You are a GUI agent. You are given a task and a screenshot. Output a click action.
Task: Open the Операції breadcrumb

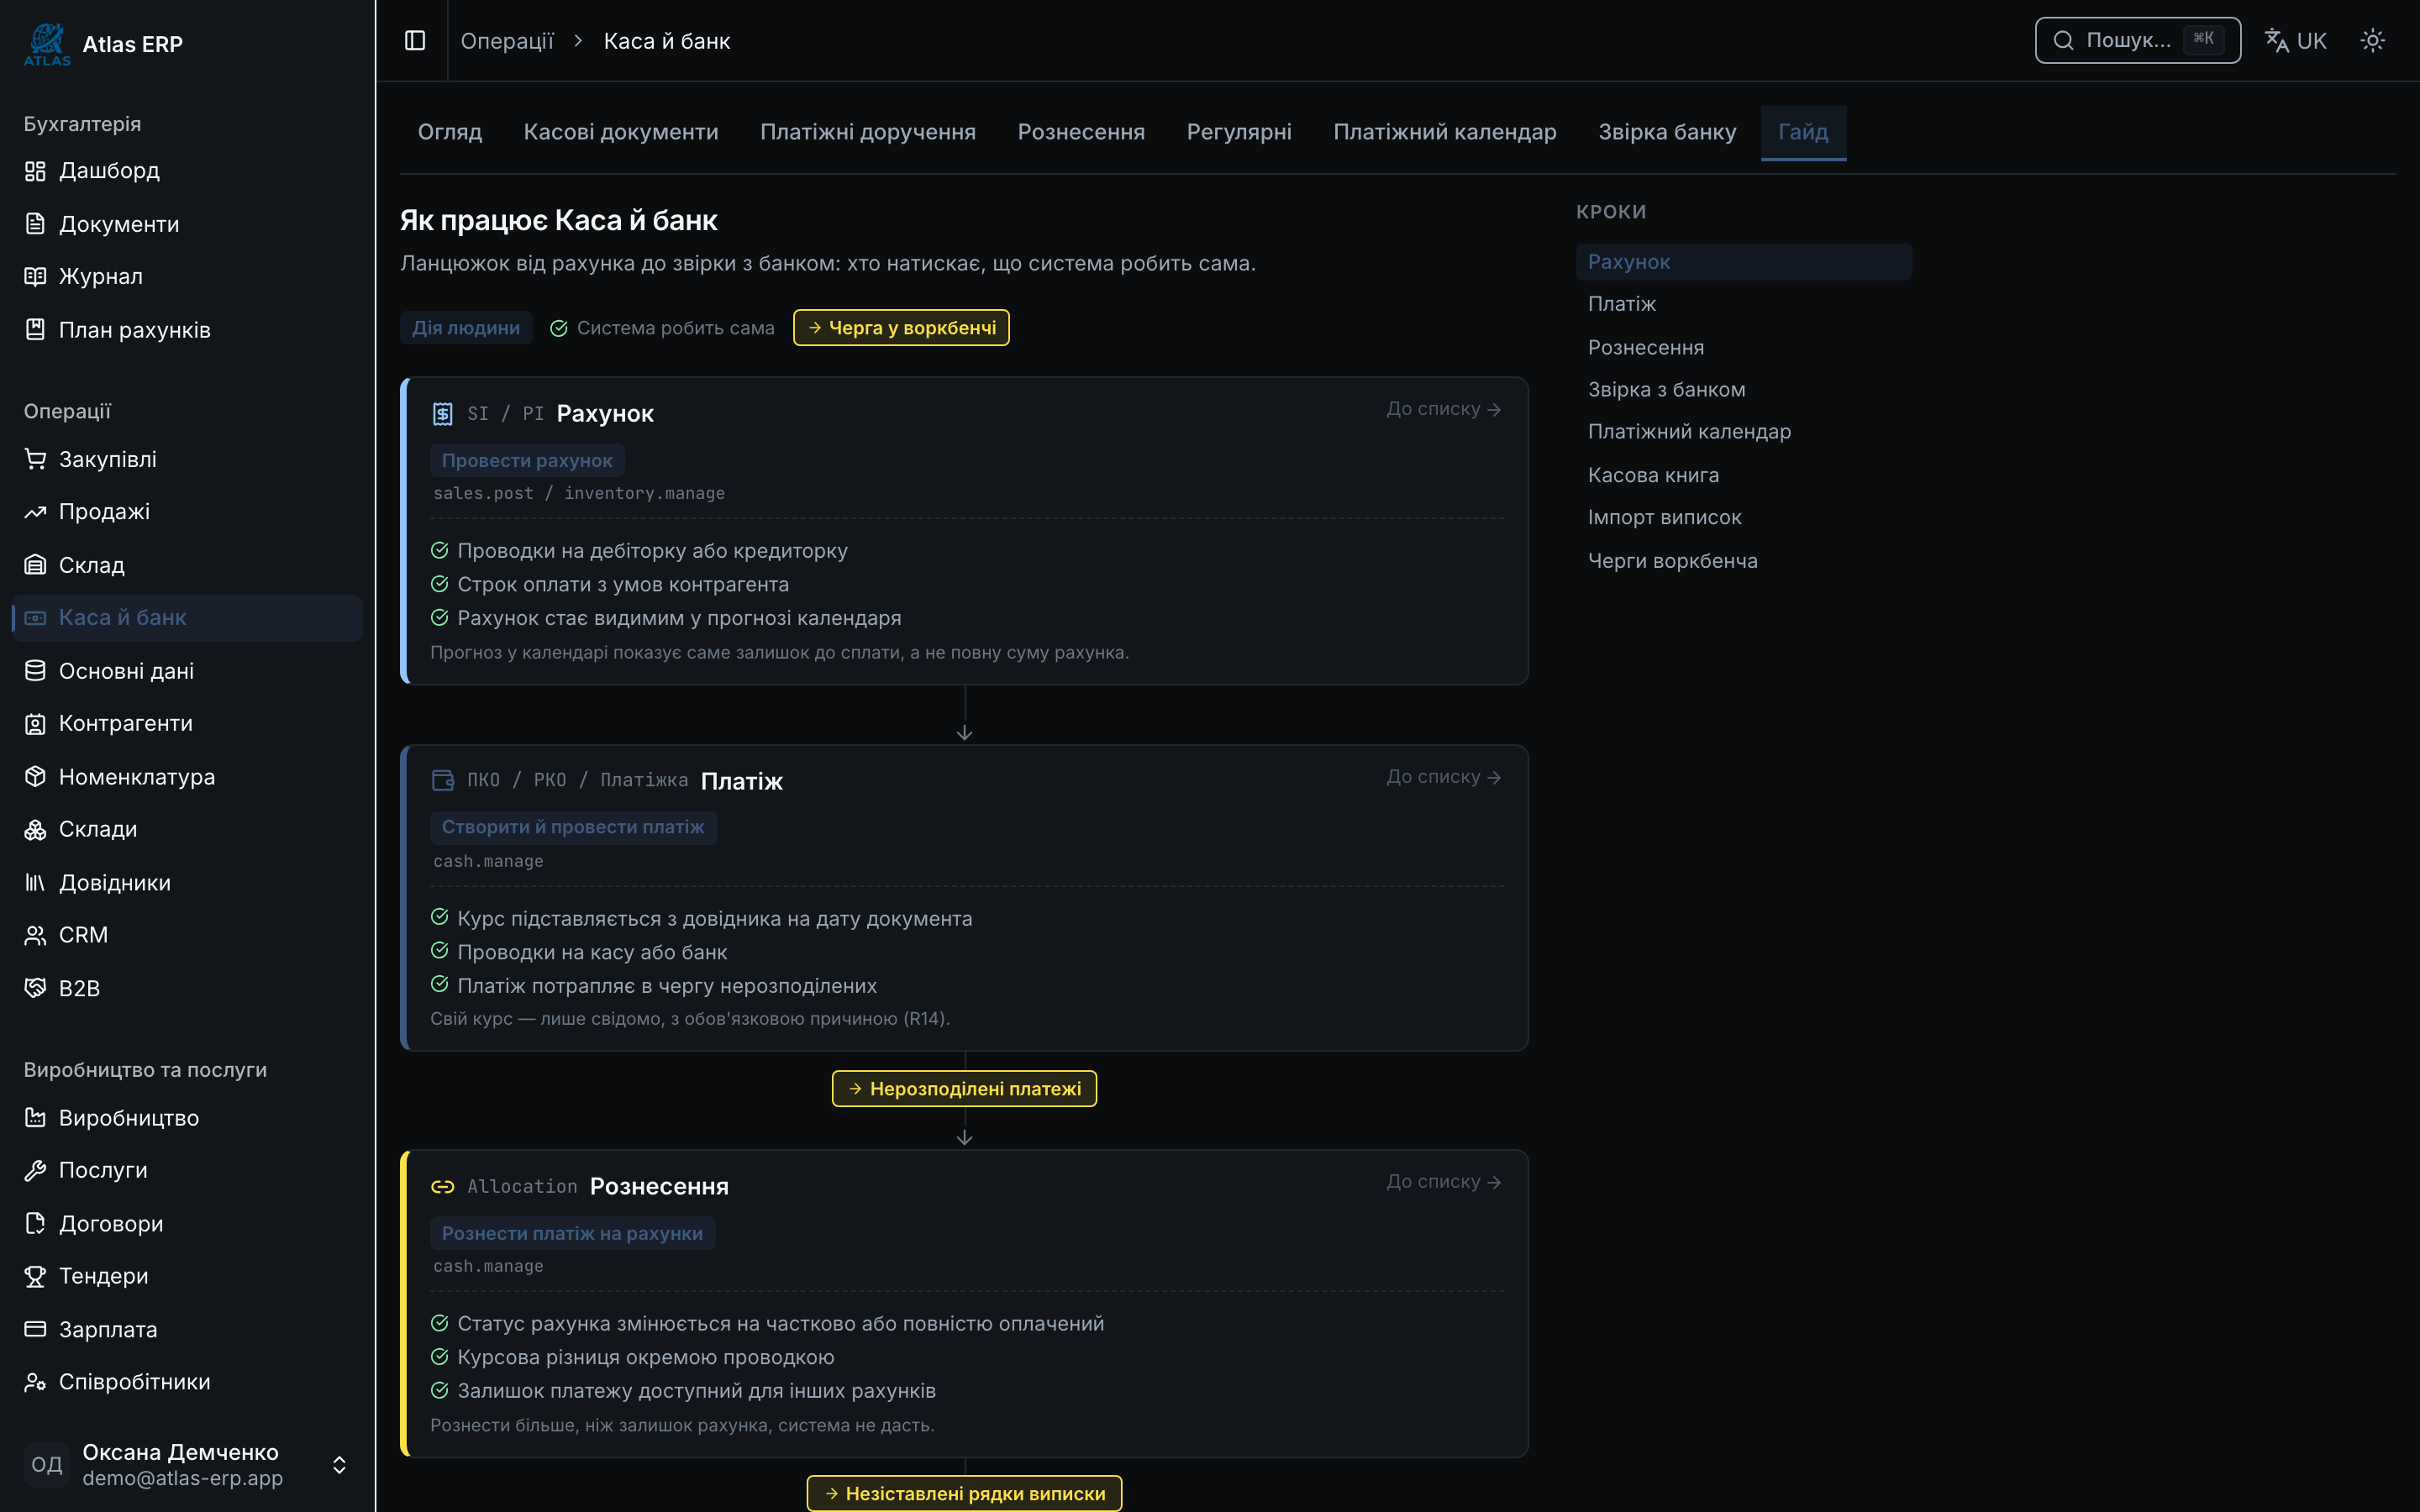tap(507, 41)
